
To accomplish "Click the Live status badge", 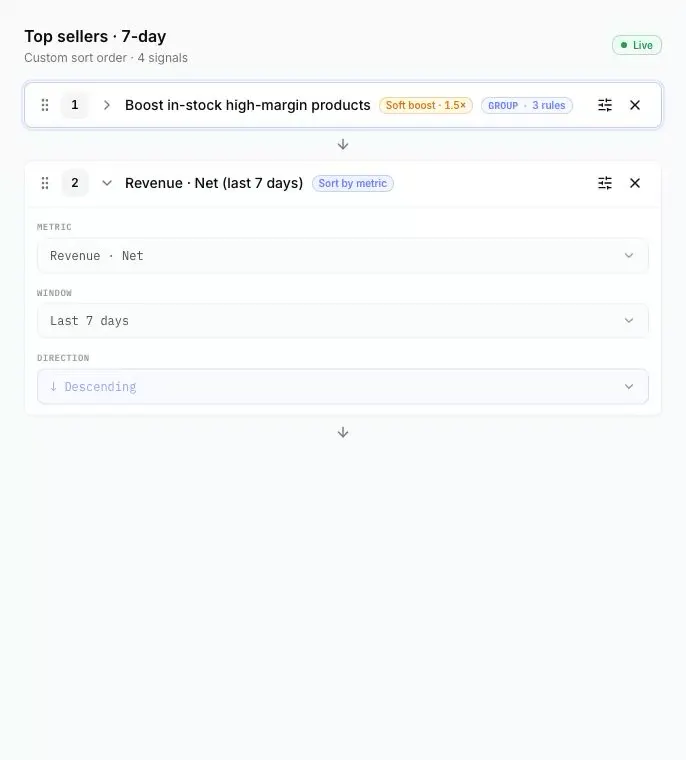I will tap(637, 45).
